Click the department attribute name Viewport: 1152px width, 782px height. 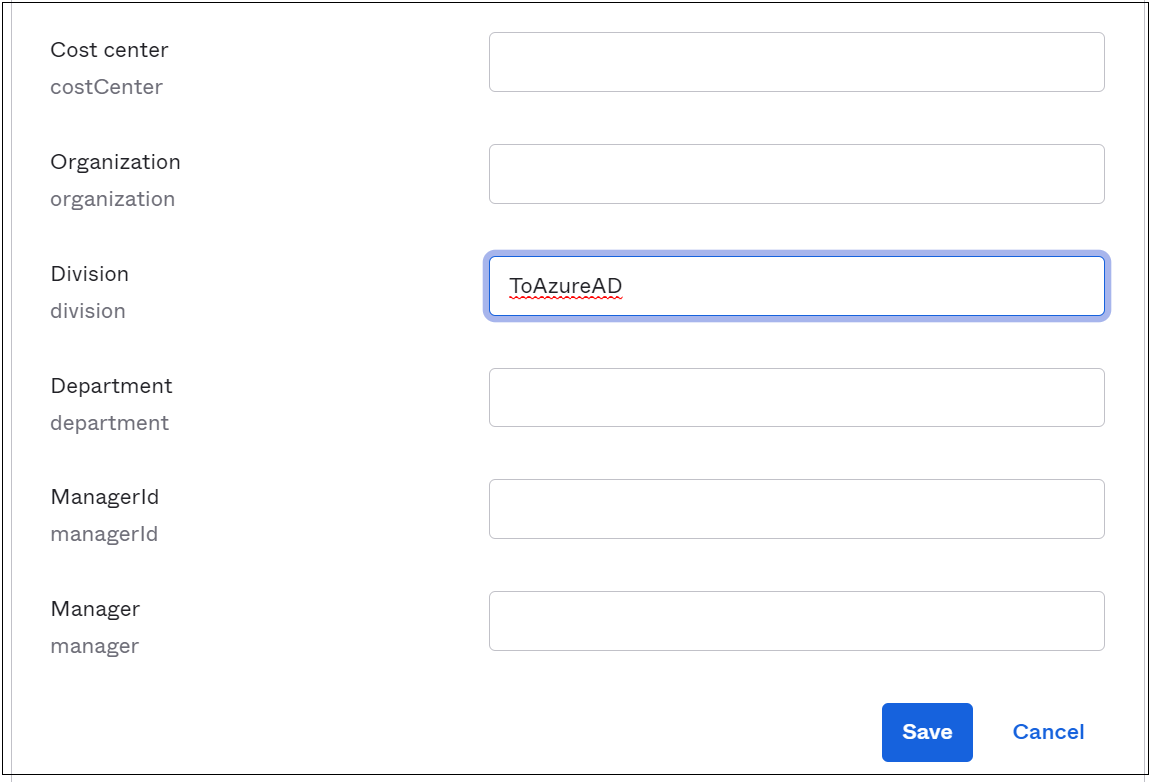(109, 423)
